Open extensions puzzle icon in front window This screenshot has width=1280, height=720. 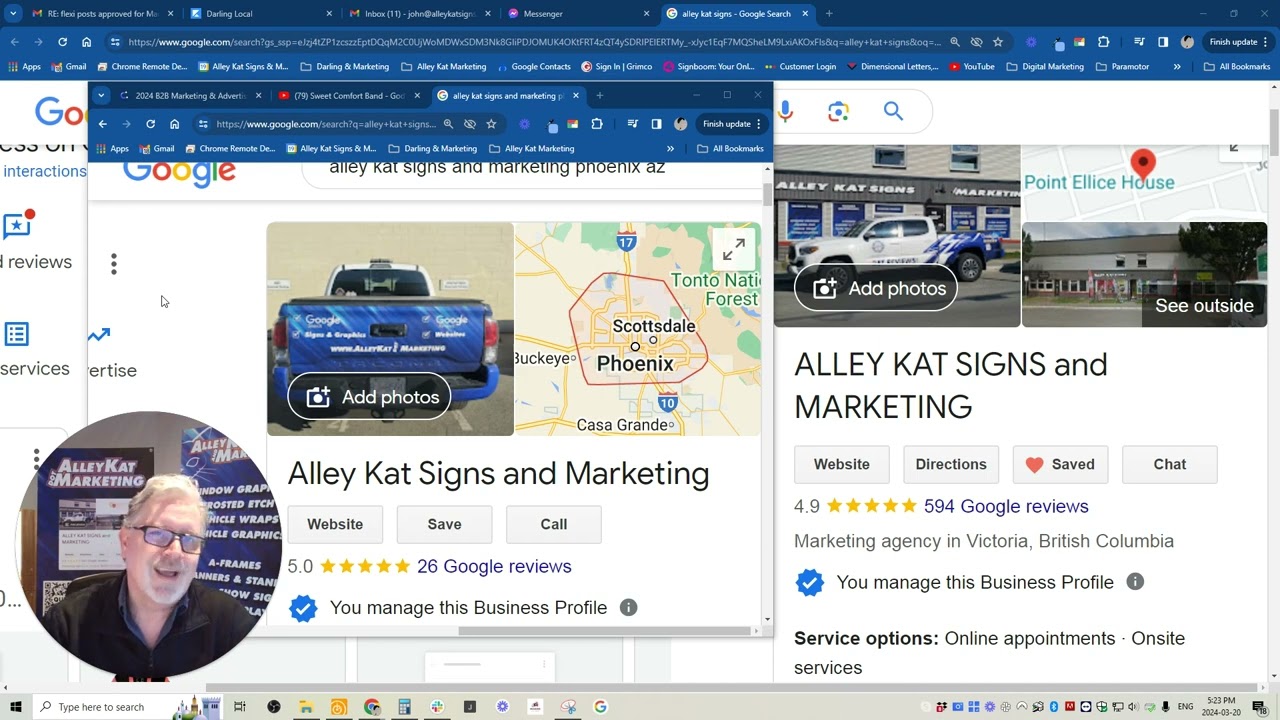point(597,124)
